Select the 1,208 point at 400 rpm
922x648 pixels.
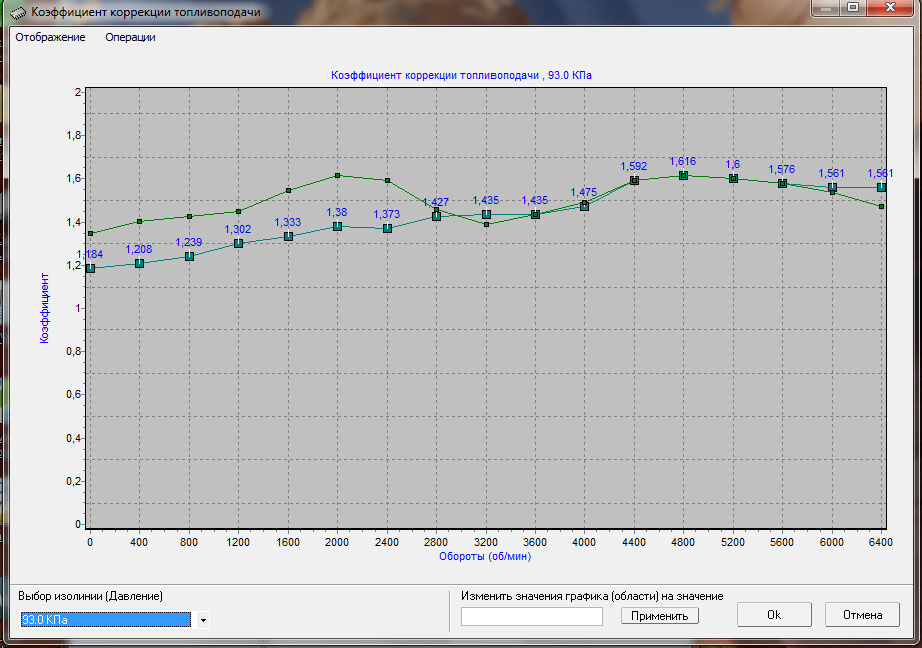pyautogui.click(x=139, y=263)
